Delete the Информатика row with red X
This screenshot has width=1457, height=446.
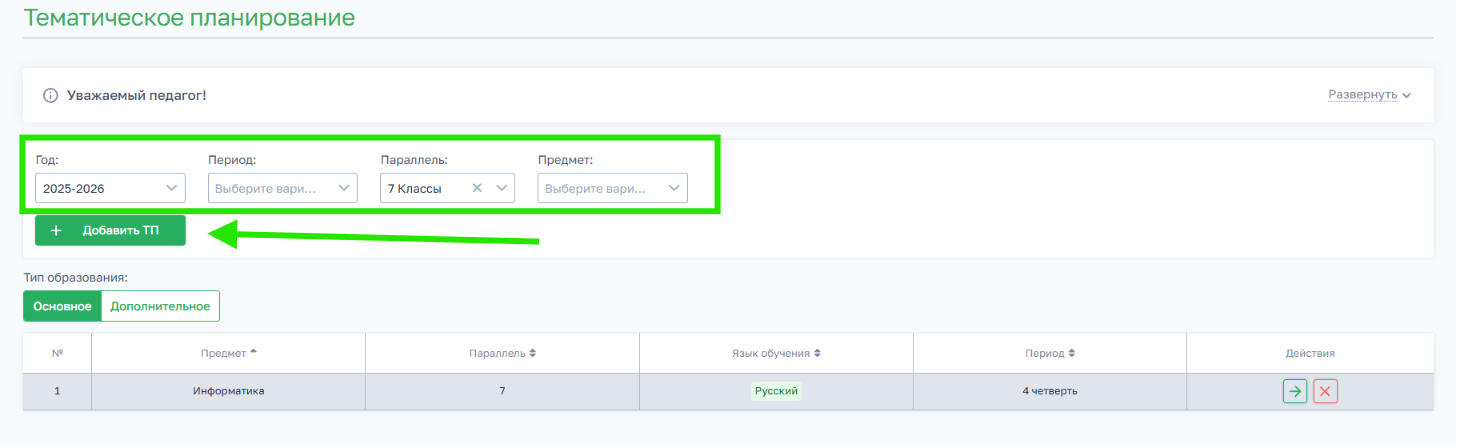coord(1326,391)
